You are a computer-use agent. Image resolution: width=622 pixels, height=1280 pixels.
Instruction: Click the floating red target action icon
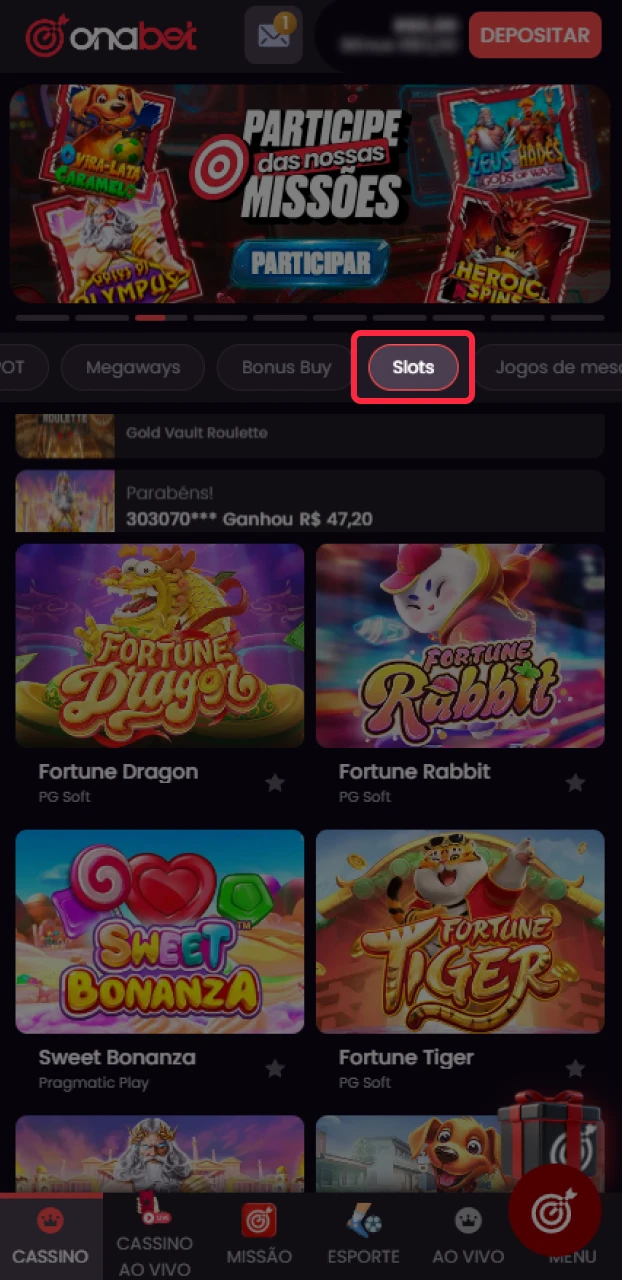pyautogui.click(x=554, y=1210)
